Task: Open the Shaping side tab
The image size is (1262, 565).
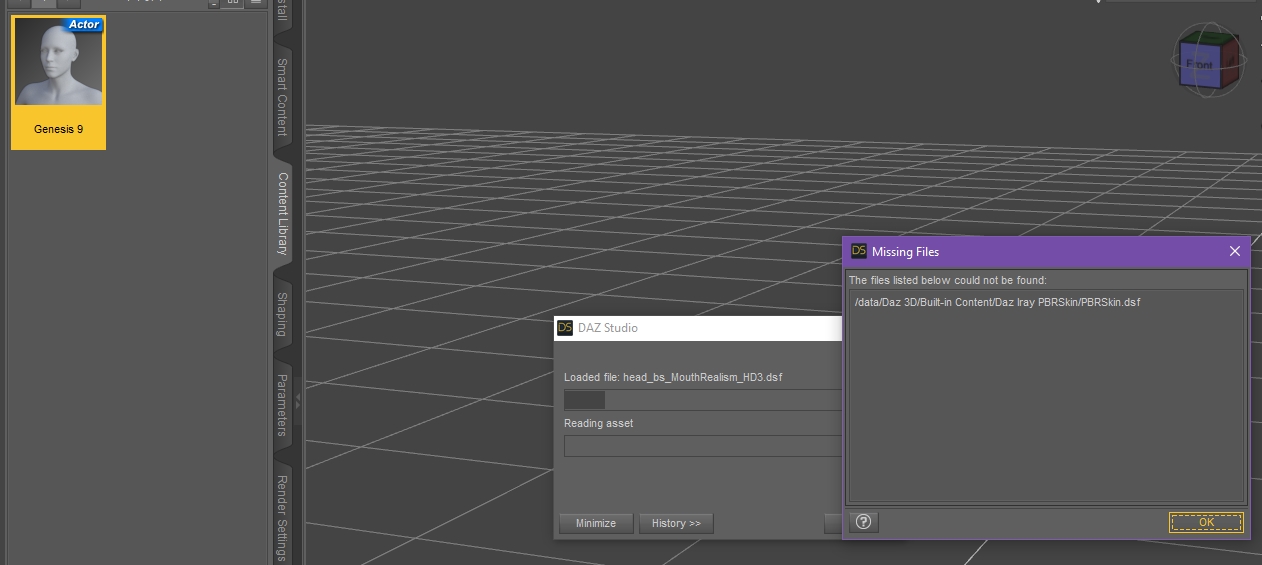Action: 283,315
